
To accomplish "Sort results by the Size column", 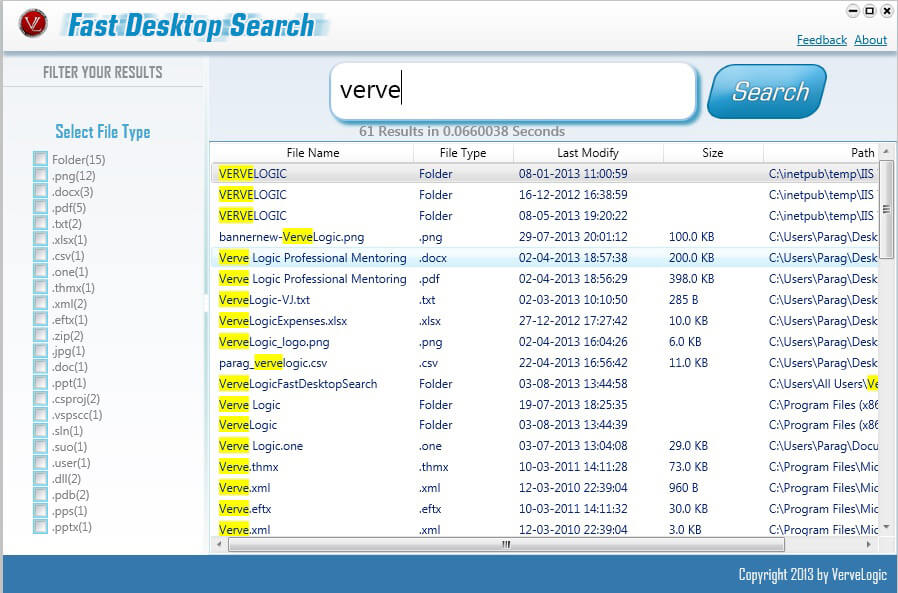I will pos(712,152).
